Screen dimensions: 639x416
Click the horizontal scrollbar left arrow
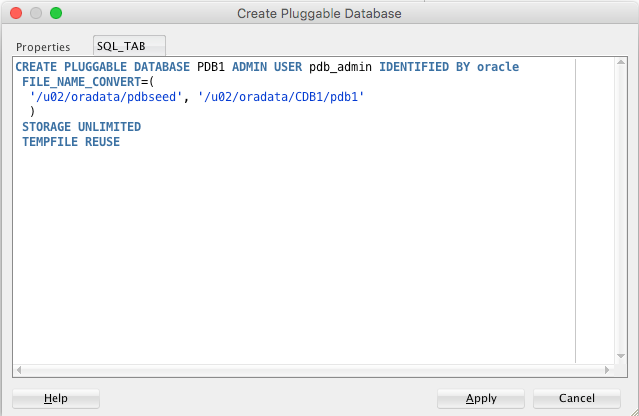[x=20, y=371]
